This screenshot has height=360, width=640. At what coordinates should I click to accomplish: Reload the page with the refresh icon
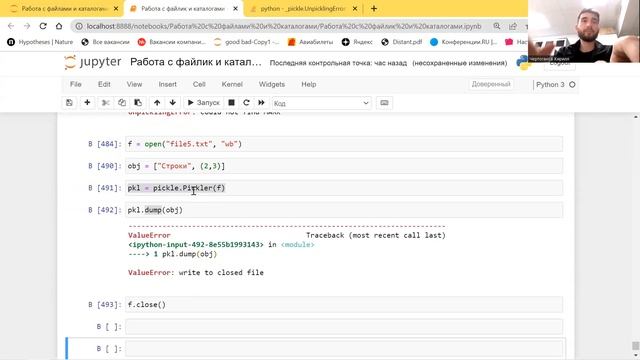[x=43, y=26]
